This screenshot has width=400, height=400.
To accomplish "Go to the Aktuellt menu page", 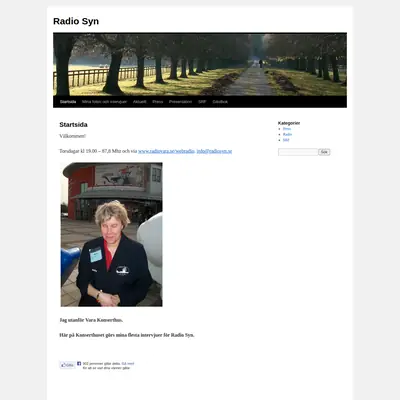I will [139, 102].
